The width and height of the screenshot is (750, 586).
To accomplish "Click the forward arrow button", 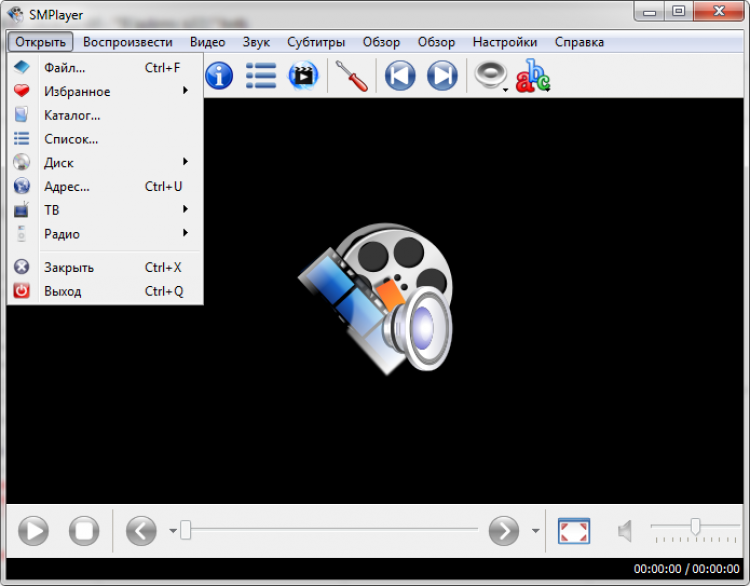I will pyautogui.click(x=504, y=531).
